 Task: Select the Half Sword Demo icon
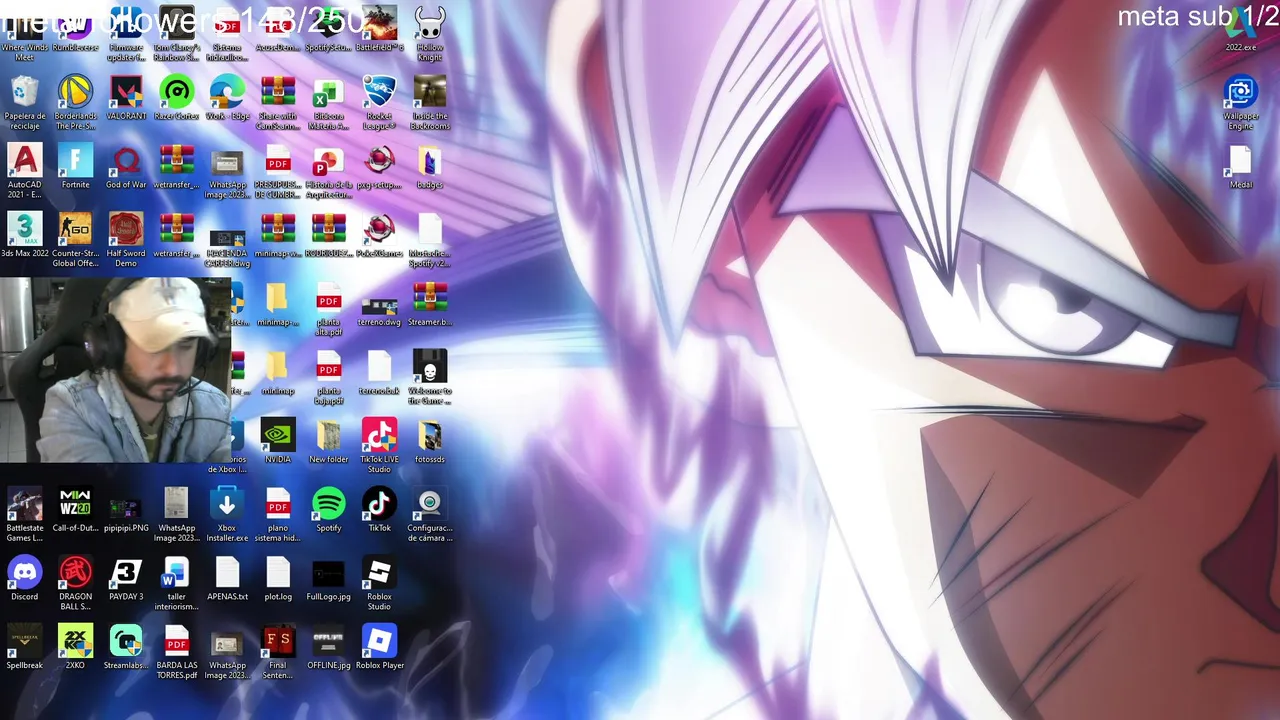(x=126, y=240)
